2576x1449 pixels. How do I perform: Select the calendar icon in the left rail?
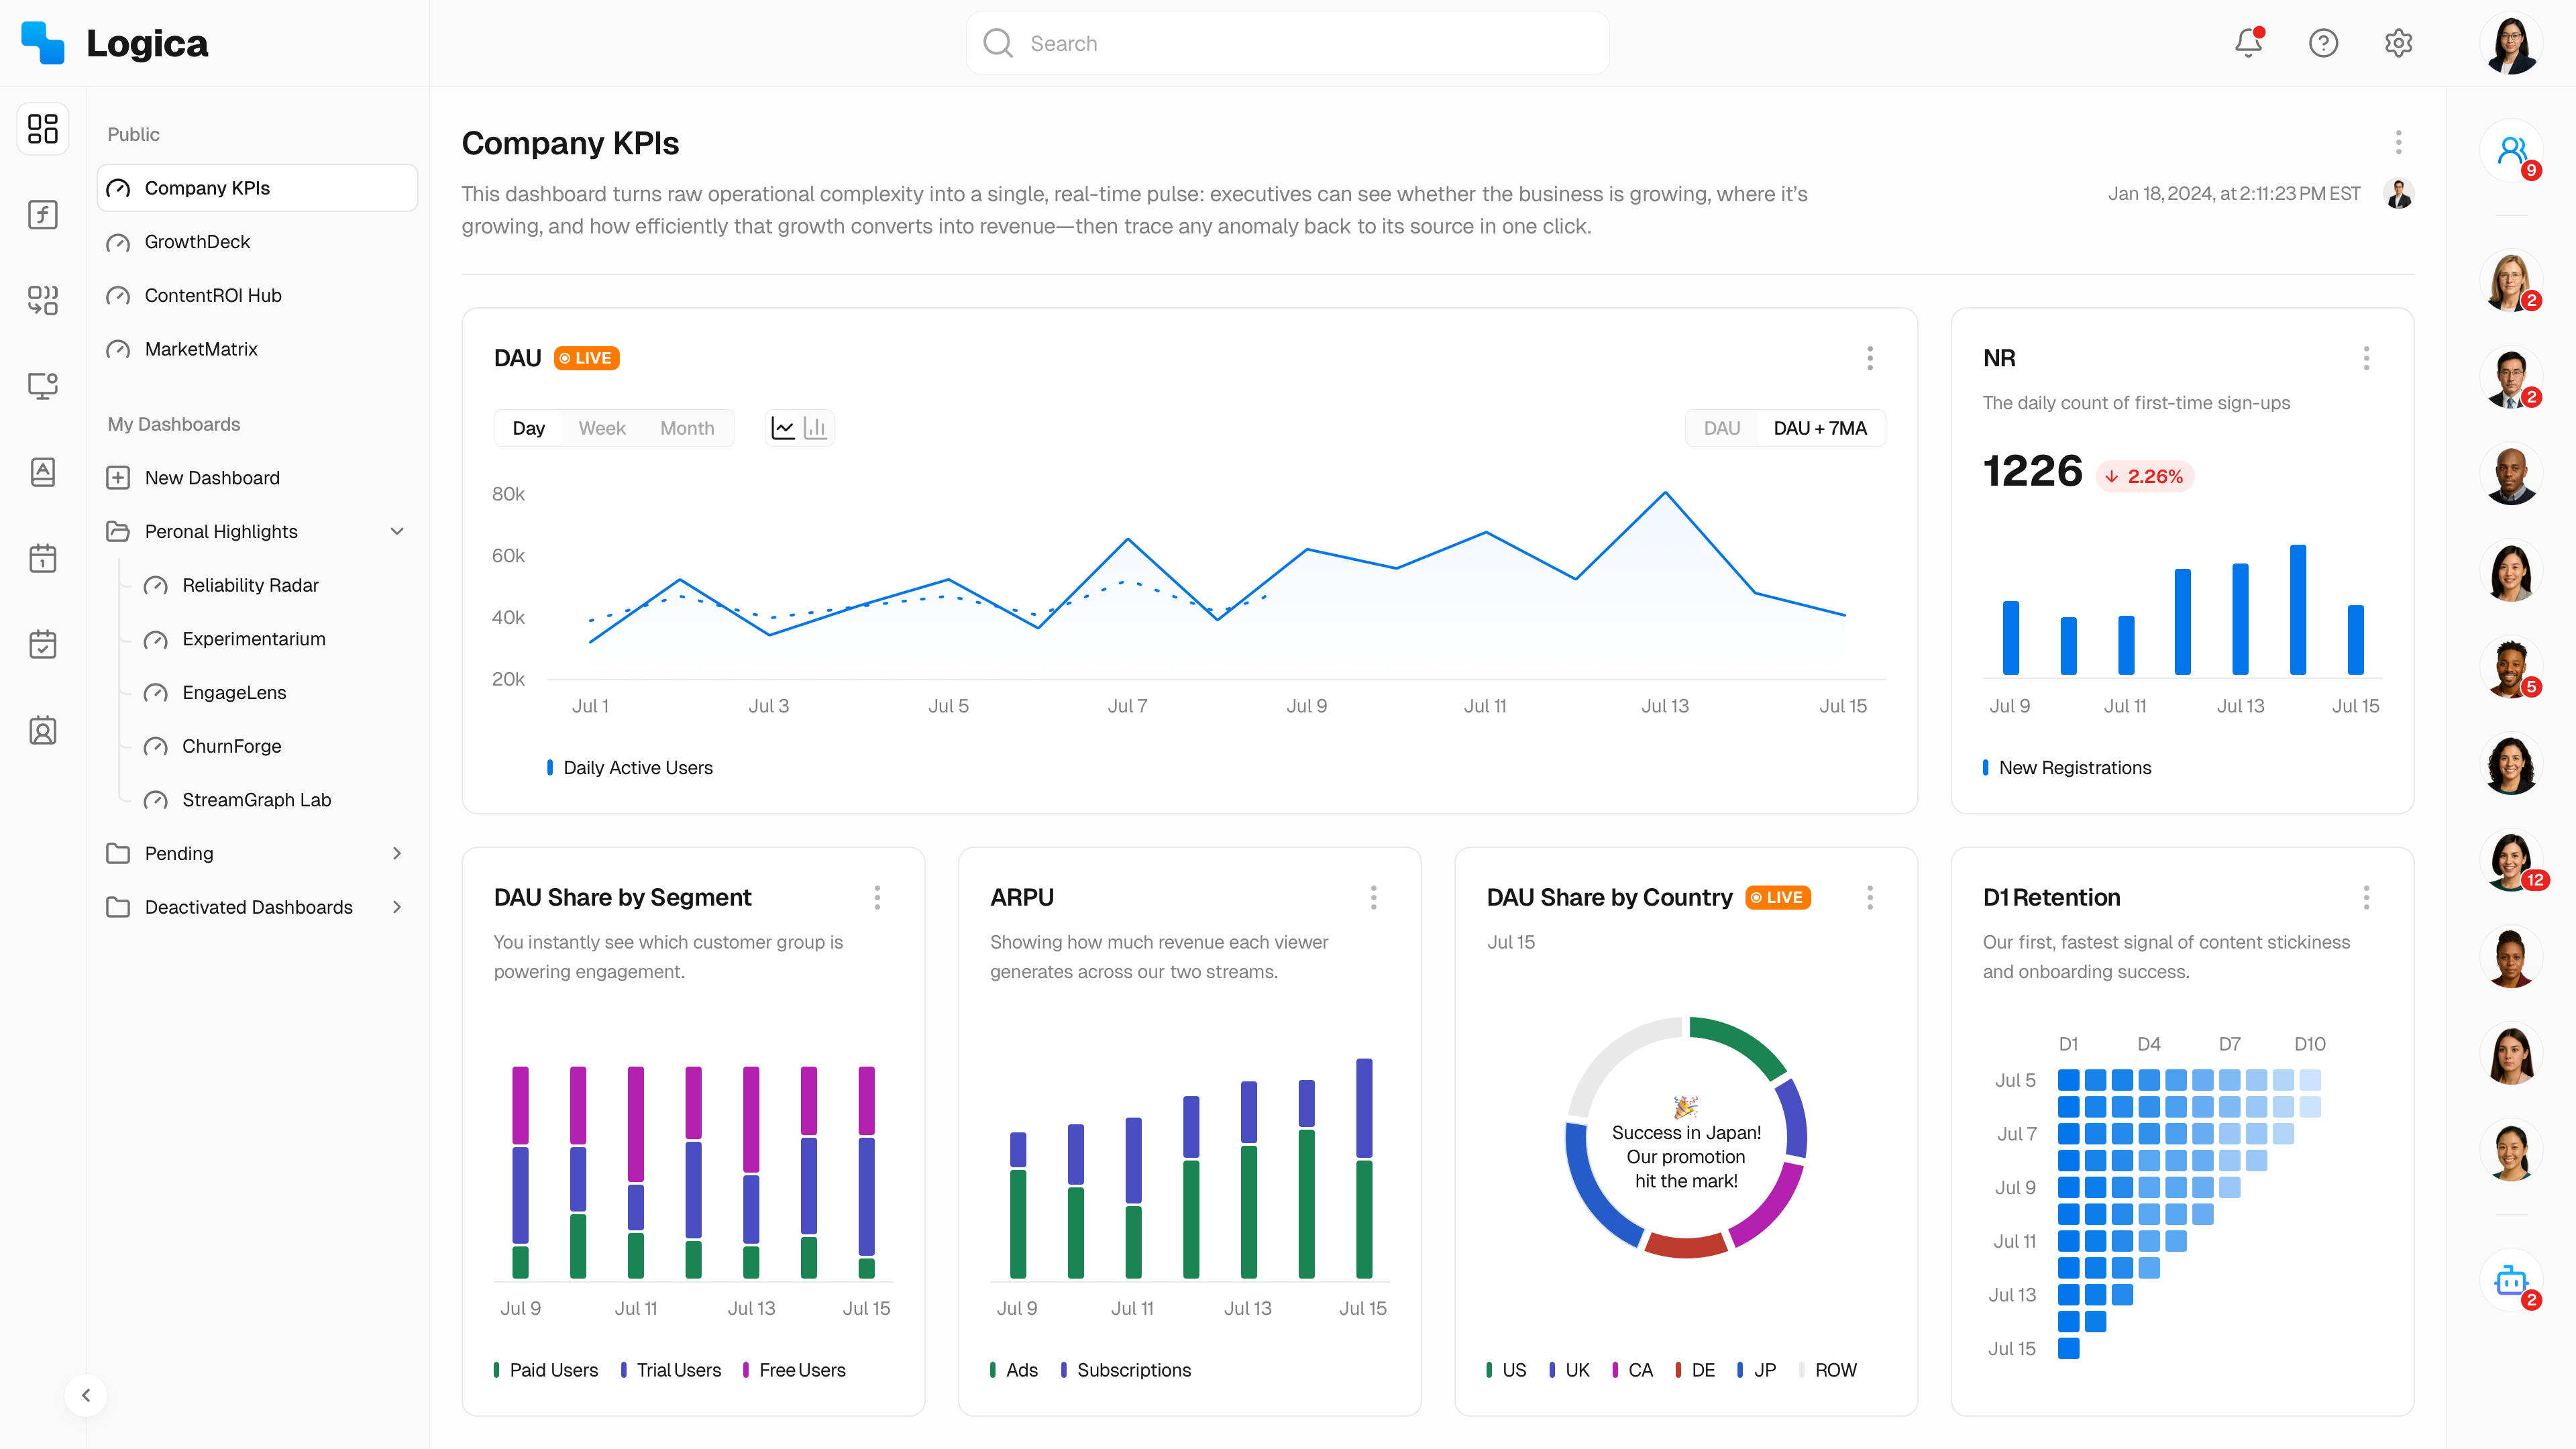coord(43,558)
